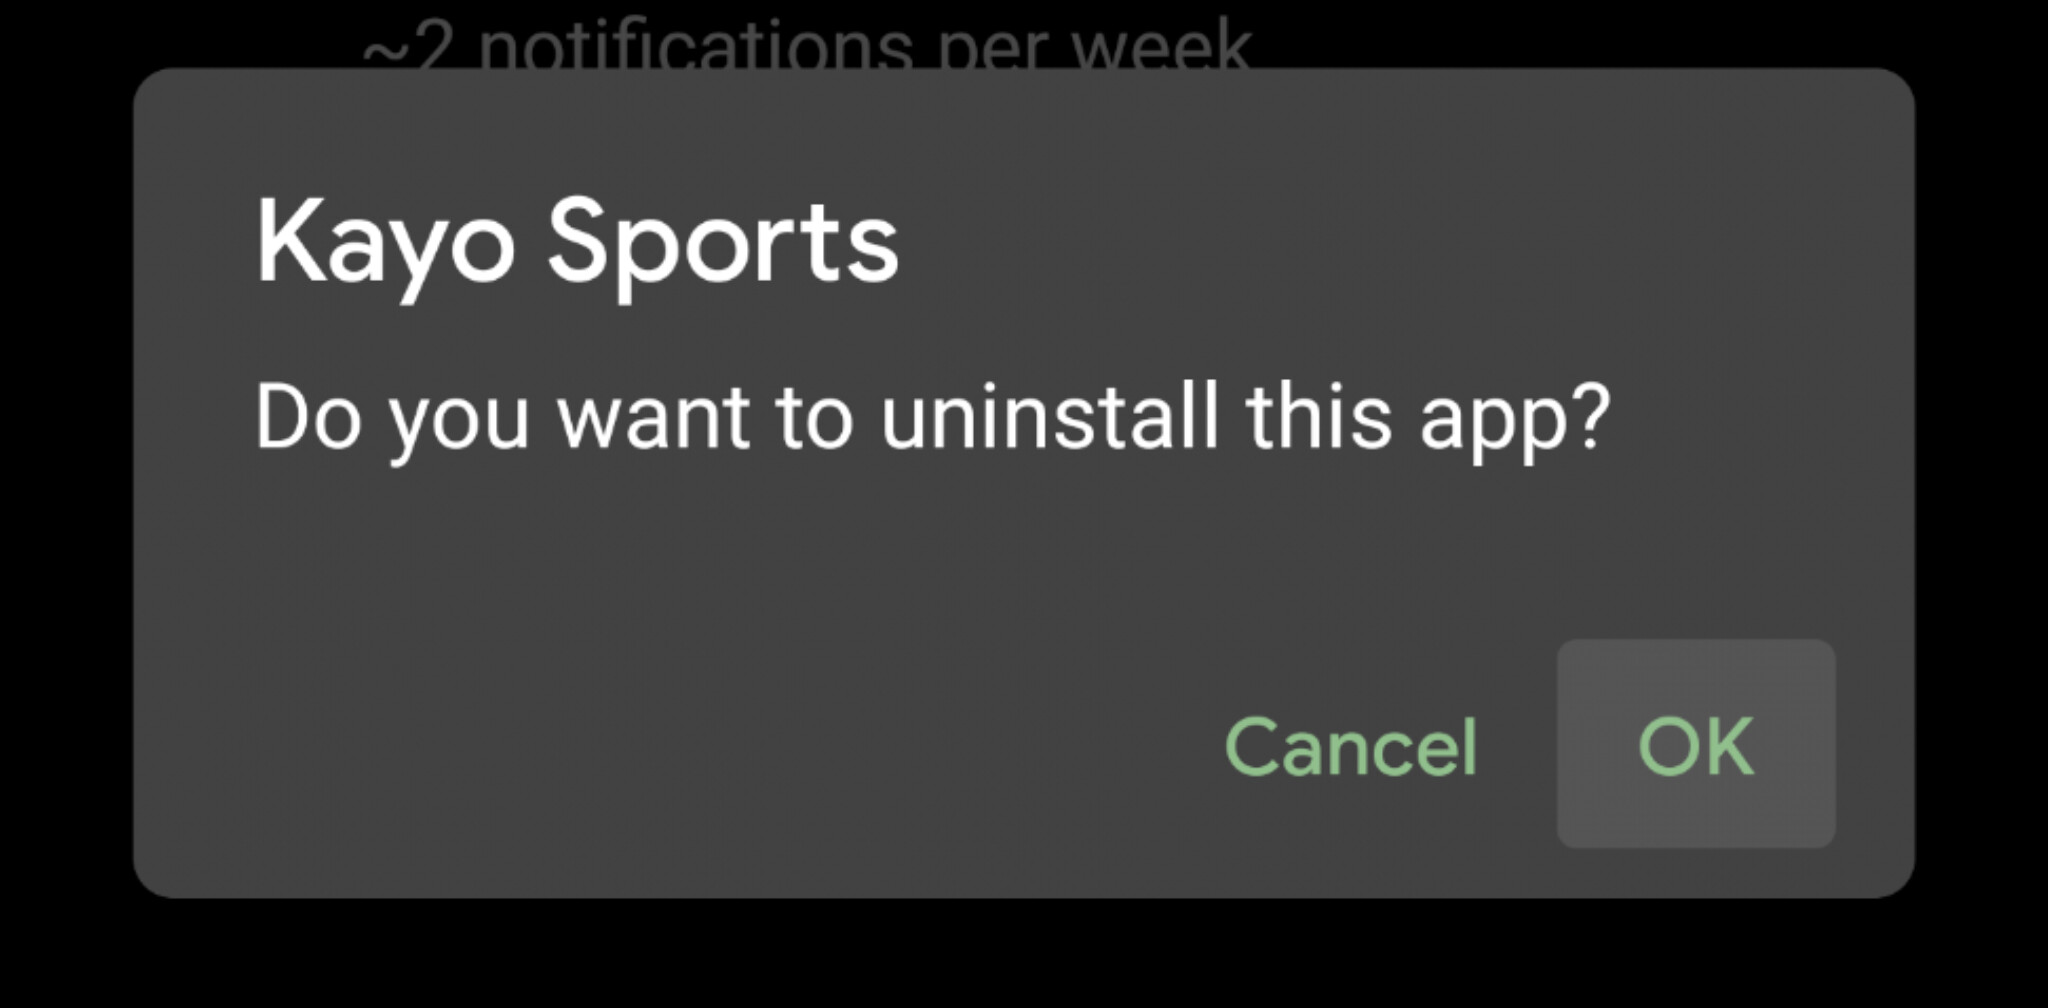This screenshot has width=2048, height=1008.
Task: Click blank dialog area left of Cancel
Action: tap(700, 745)
